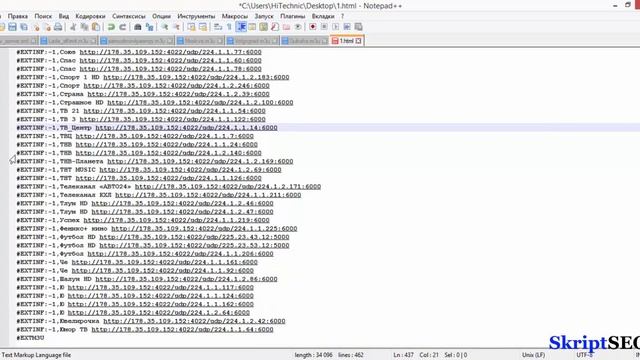
Task: Follow the Спорт 1 HD stream URL
Action: tap(196, 77)
